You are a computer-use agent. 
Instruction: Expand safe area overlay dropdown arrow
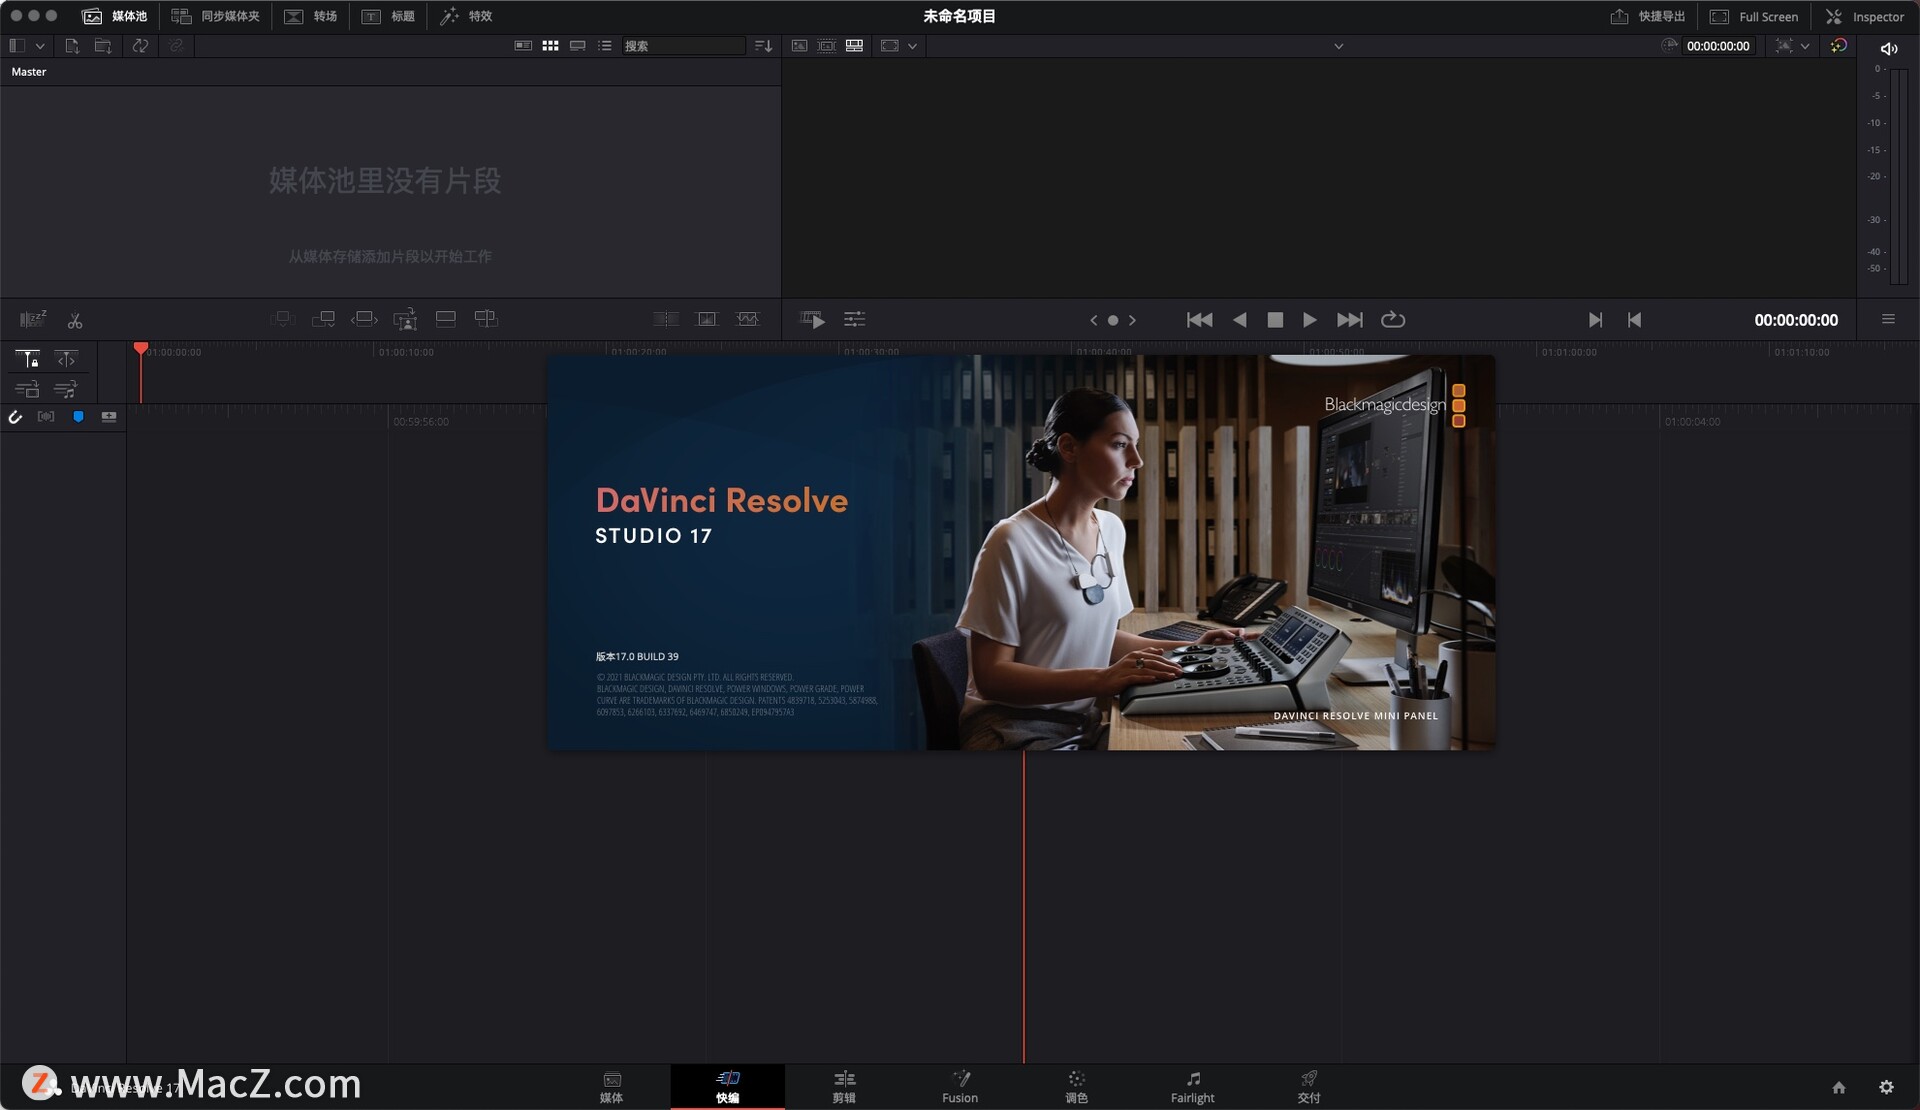1806,46
